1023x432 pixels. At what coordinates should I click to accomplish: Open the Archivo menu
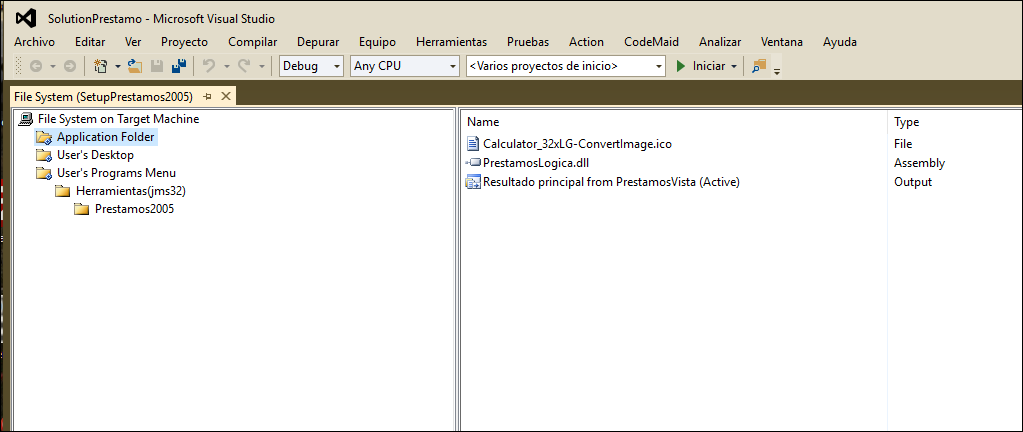(35, 42)
